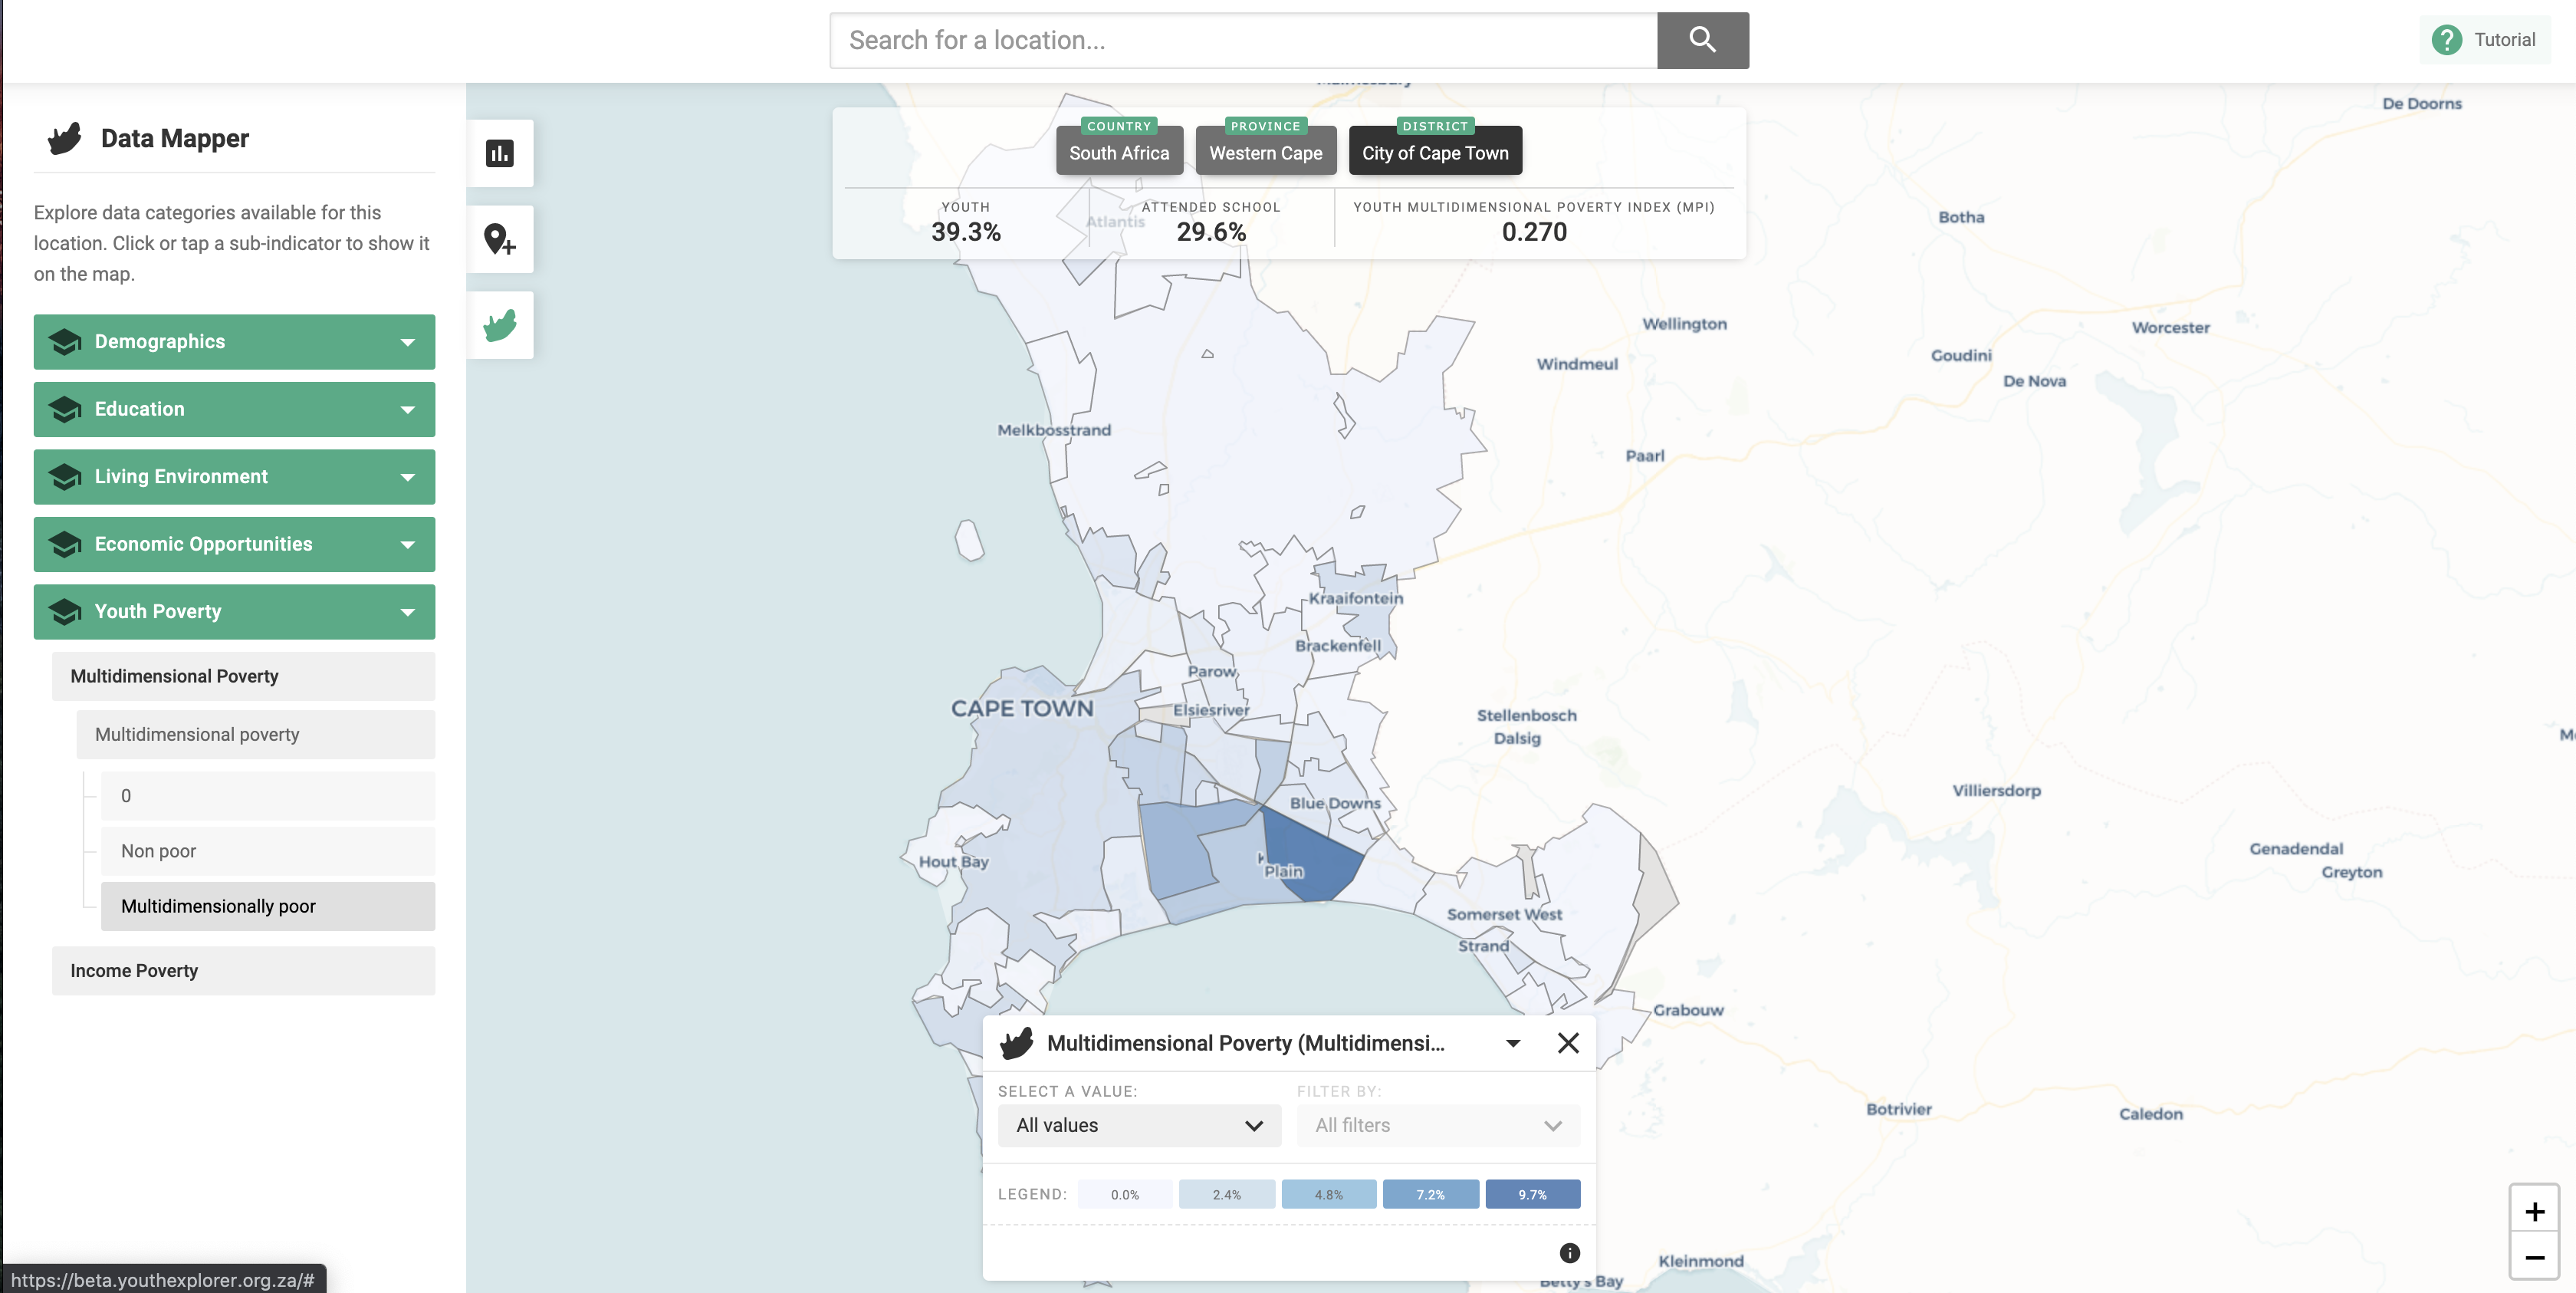The image size is (2576, 1293).
Task: Click the add location pin icon
Action: click(499, 239)
